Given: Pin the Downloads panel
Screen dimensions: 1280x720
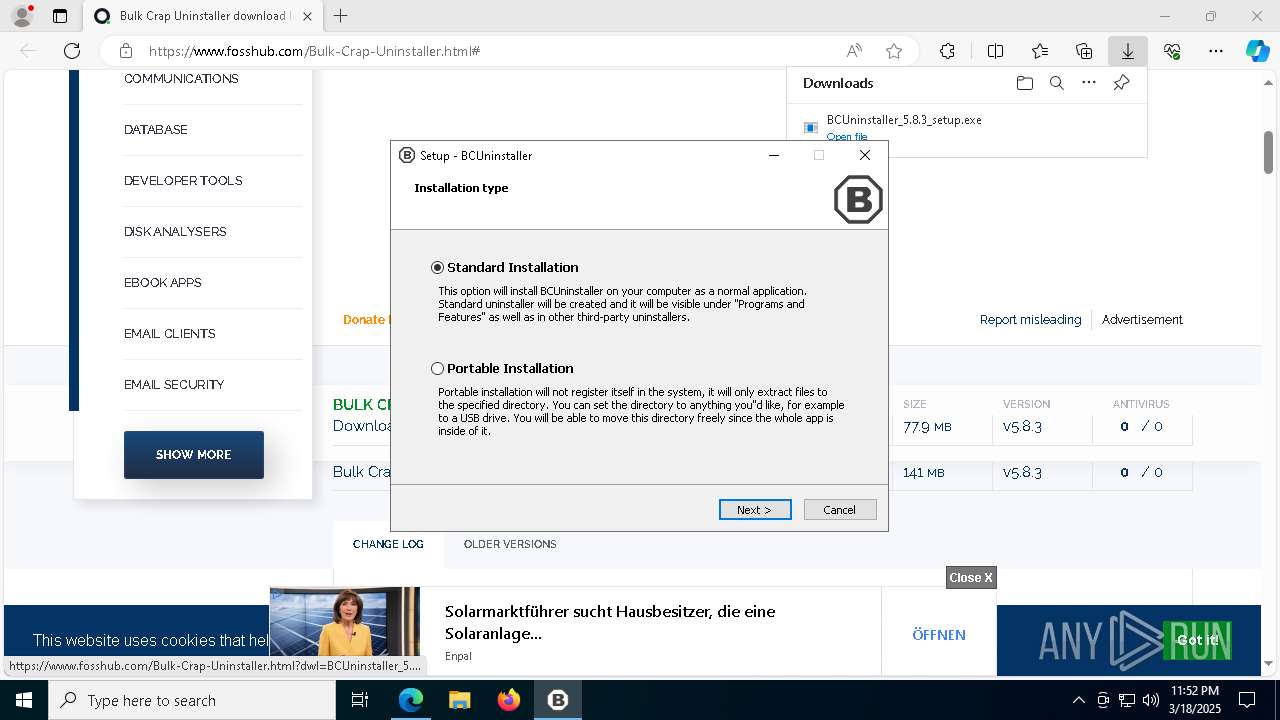Looking at the screenshot, I should point(1121,83).
